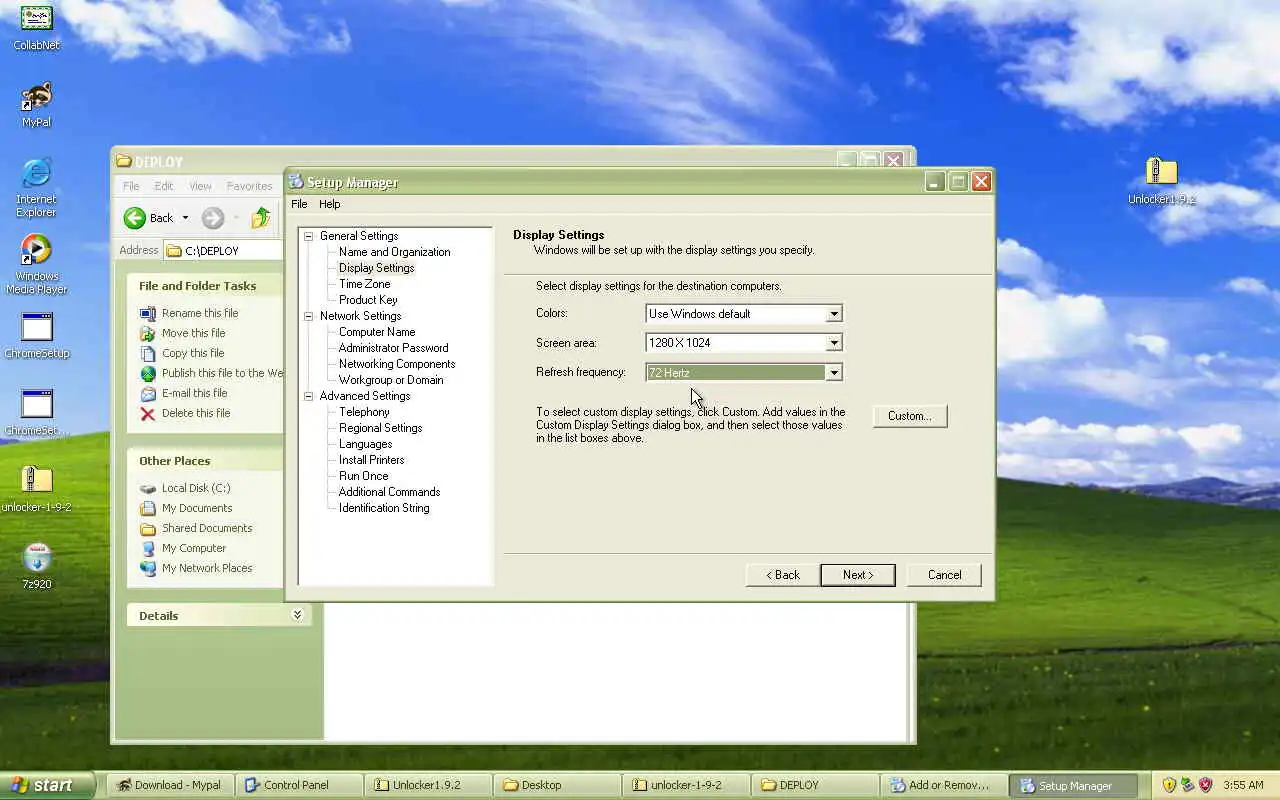
Task: Select Install Printers in the tree
Action: pyautogui.click(x=372, y=460)
